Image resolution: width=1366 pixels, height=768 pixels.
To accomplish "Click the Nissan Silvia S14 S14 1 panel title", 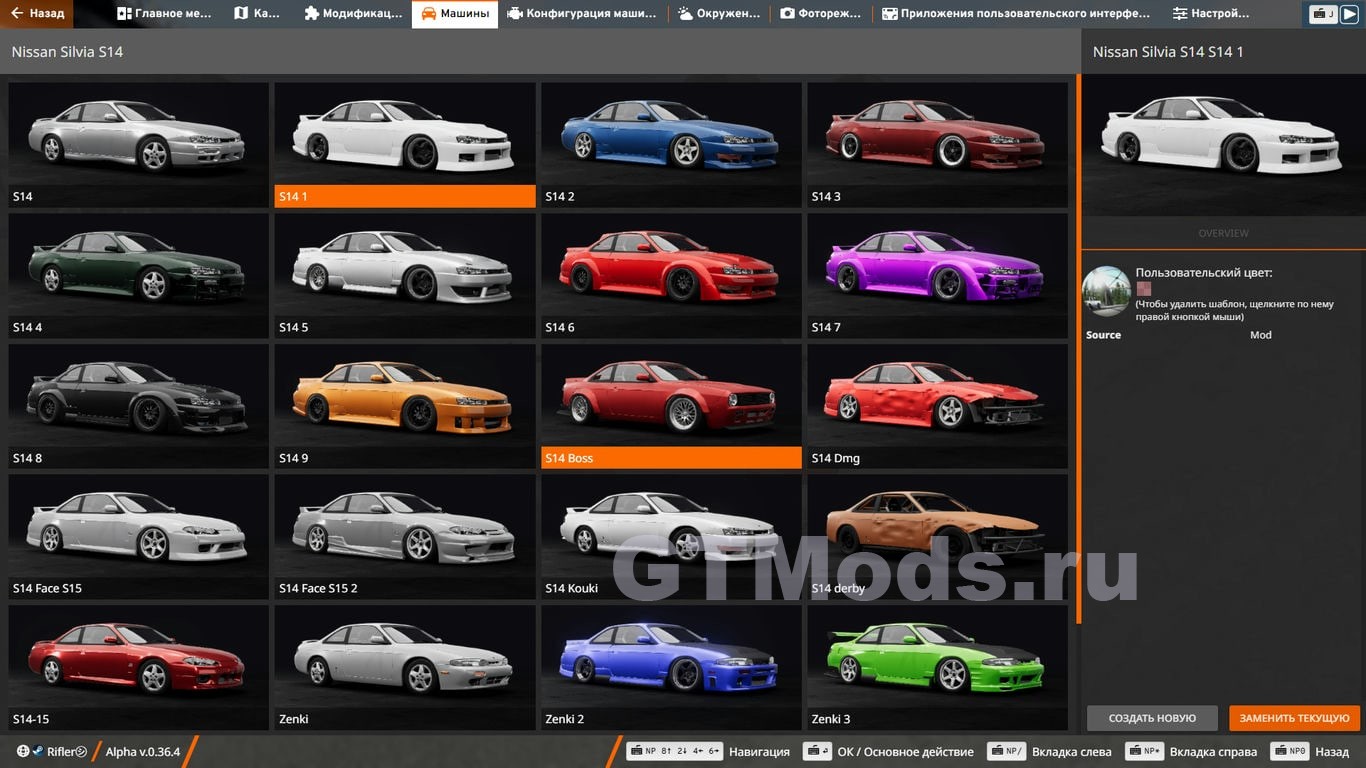I will pyautogui.click(x=1168, y=52).
